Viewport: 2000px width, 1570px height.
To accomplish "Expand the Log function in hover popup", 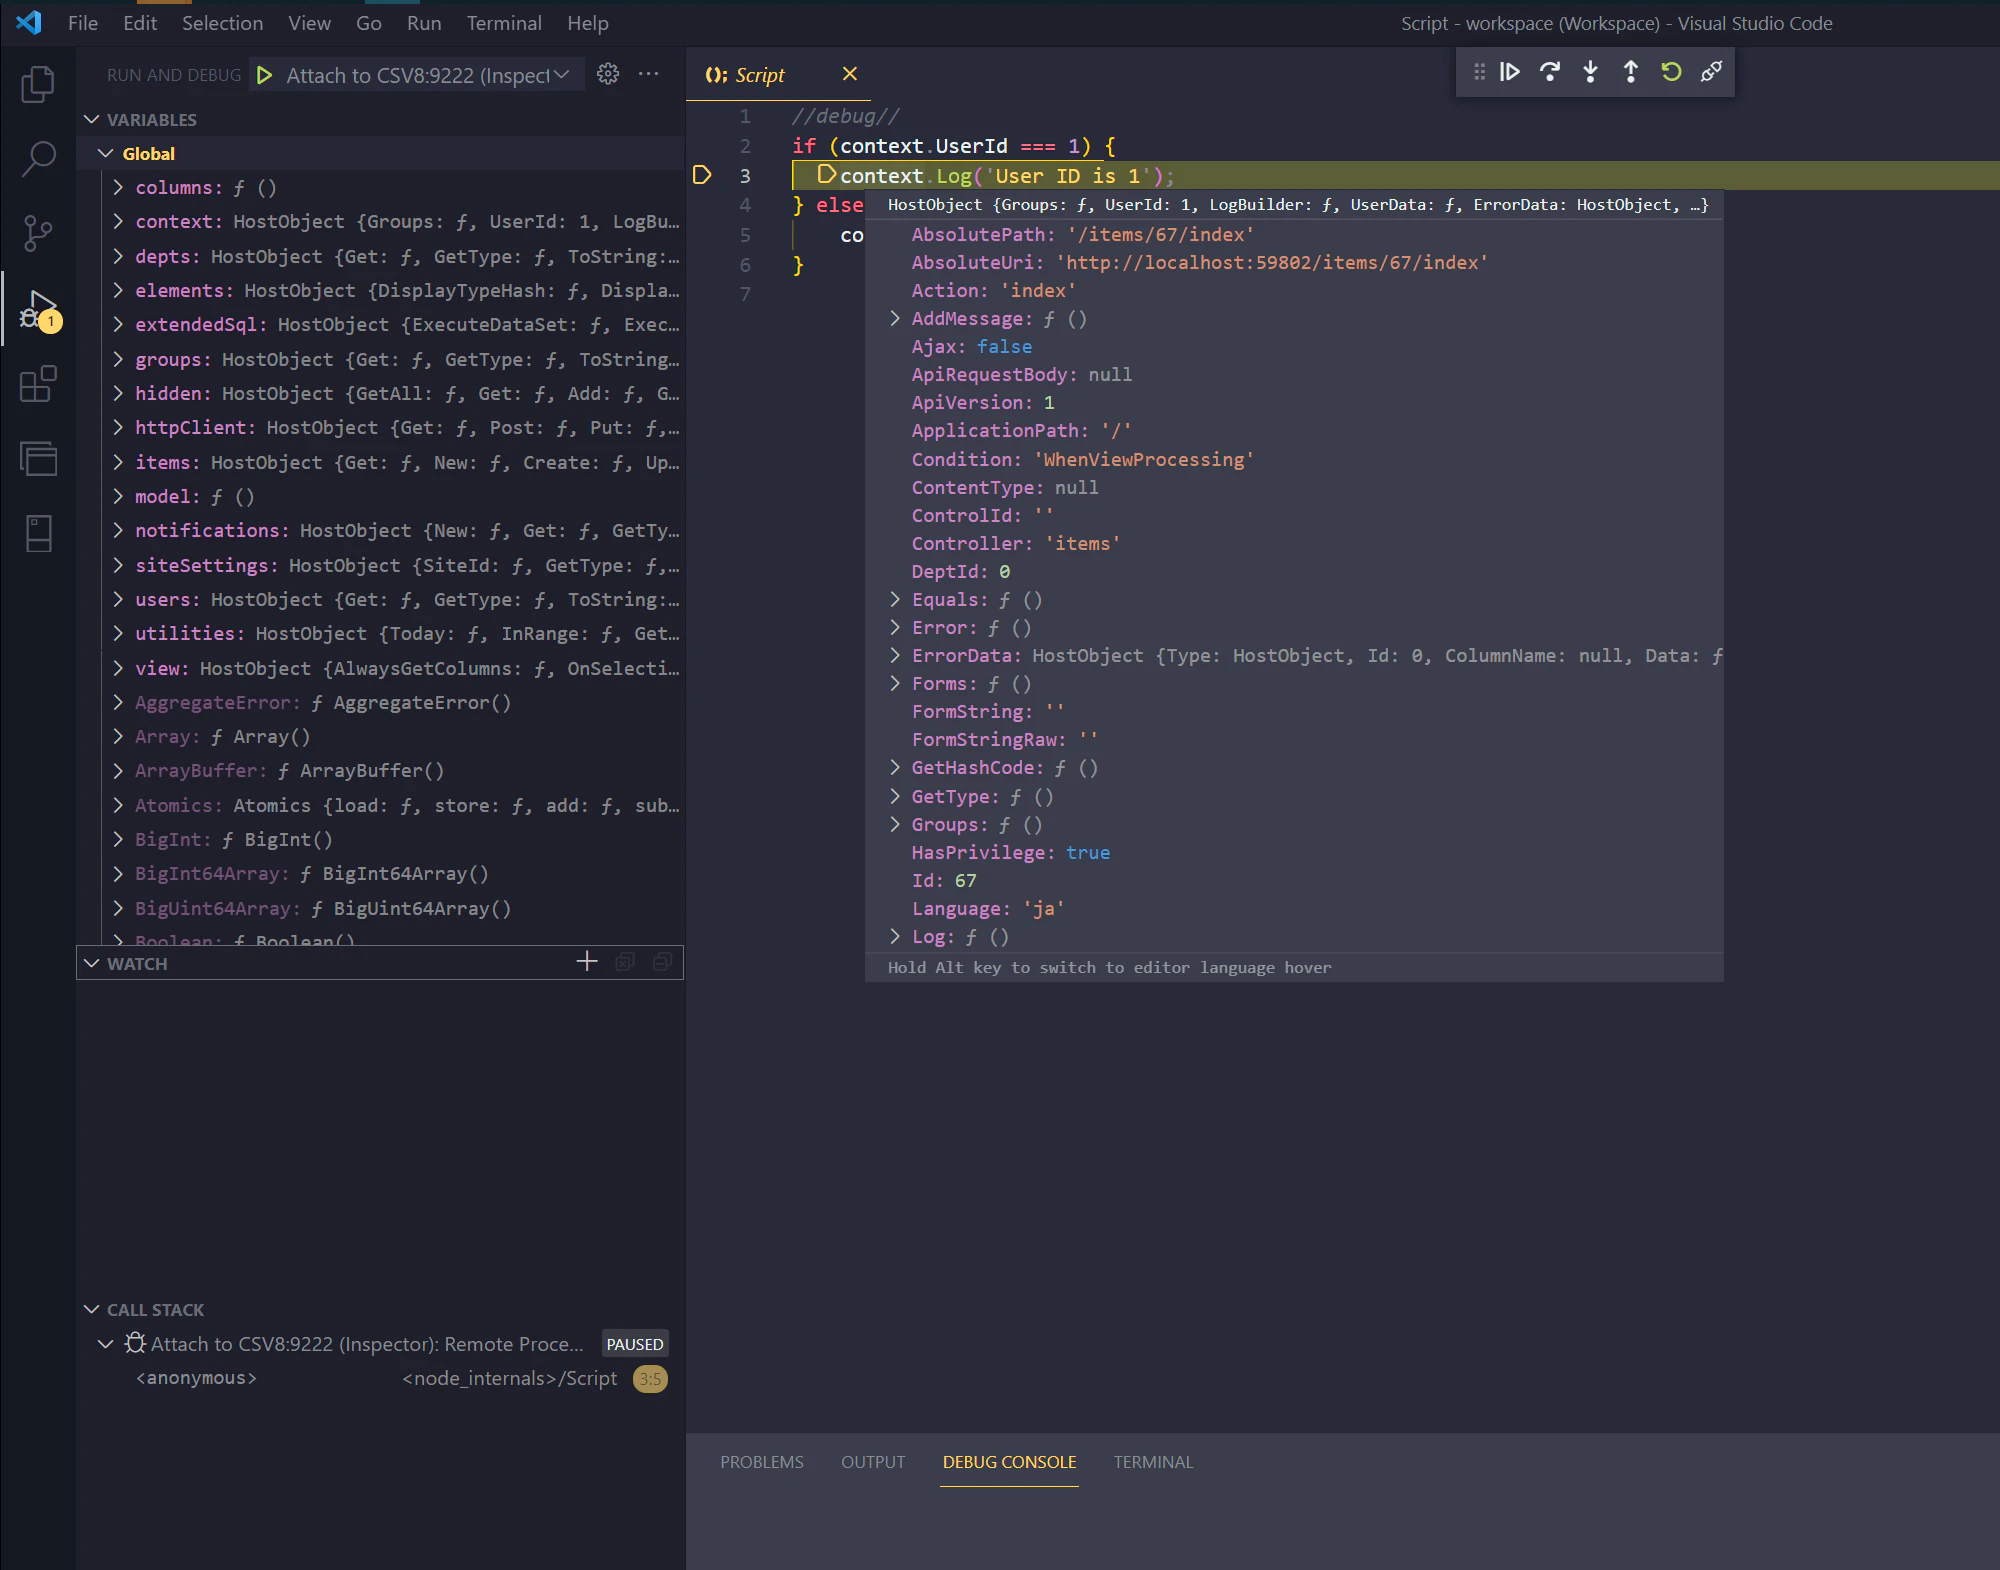I will coord(895,936).
